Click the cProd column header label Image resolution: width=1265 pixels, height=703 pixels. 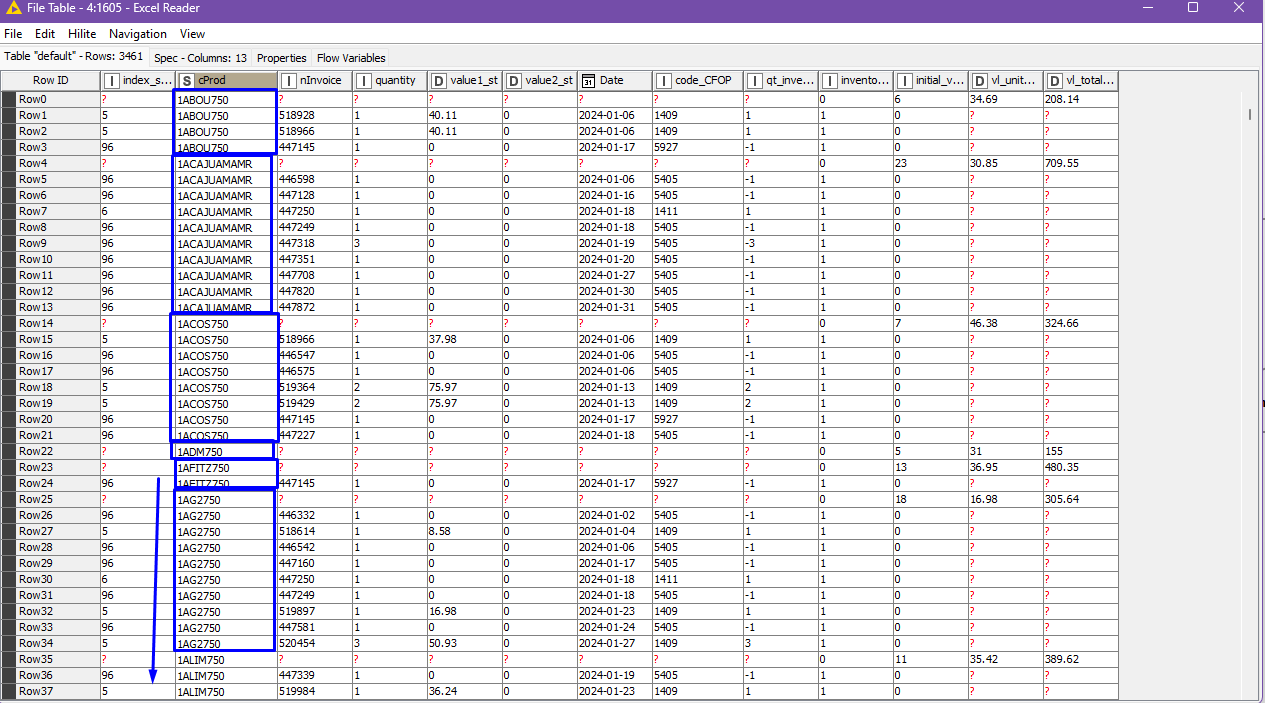click(x=210, y=80)
